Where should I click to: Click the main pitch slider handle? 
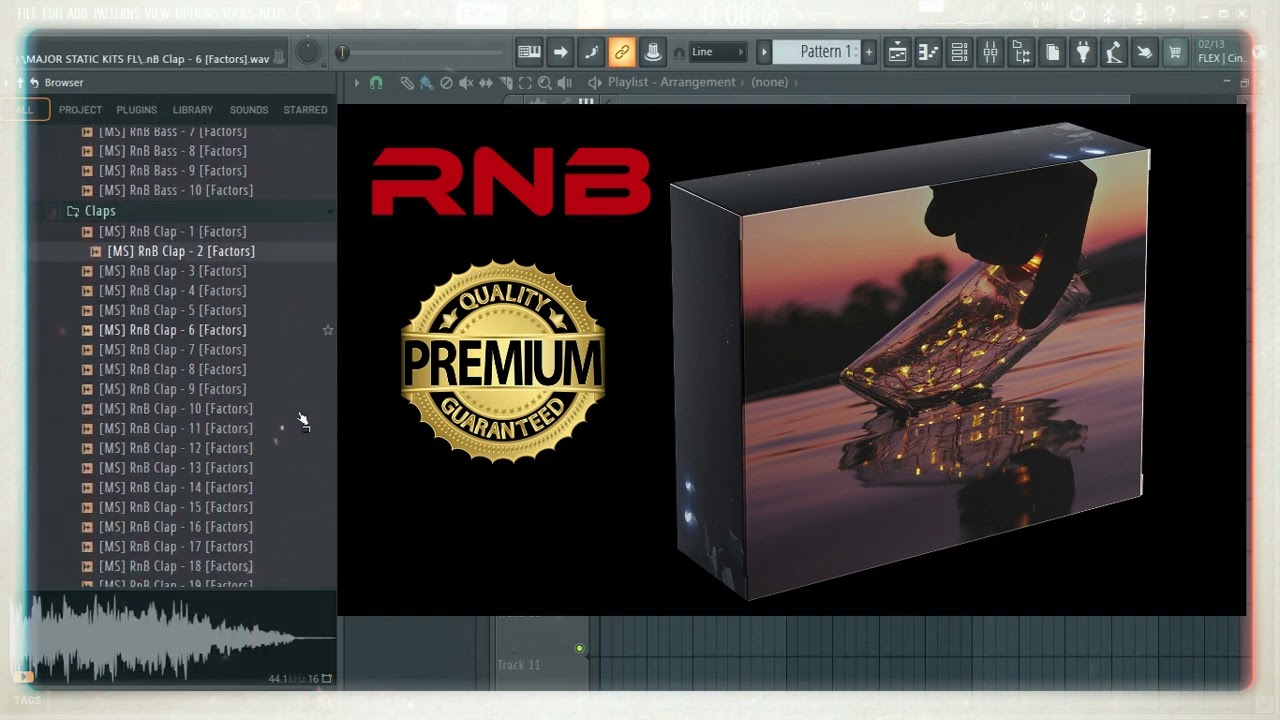pos(342,53)
